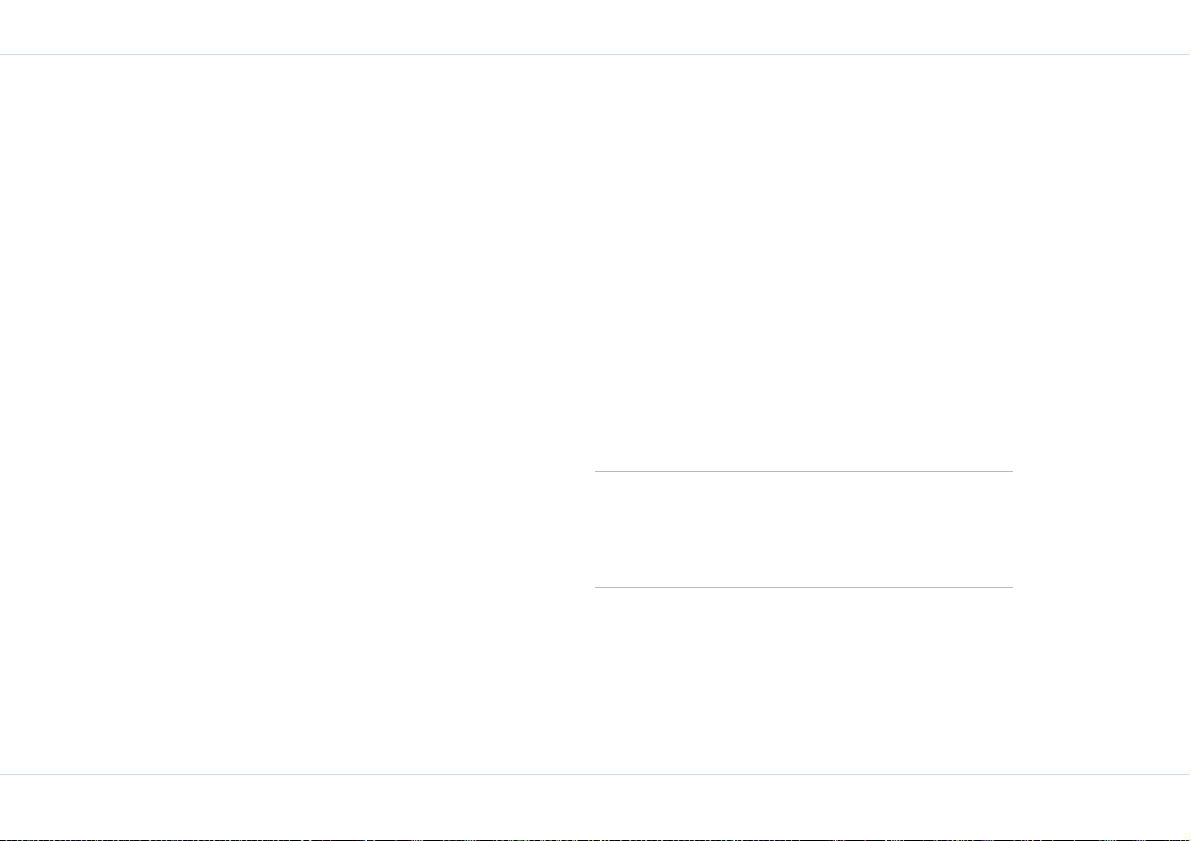Click the top teal divider line
Image resolution: width=1191 pixels, height=841 pixels.
pyautogui.click(x=596, y=55)
